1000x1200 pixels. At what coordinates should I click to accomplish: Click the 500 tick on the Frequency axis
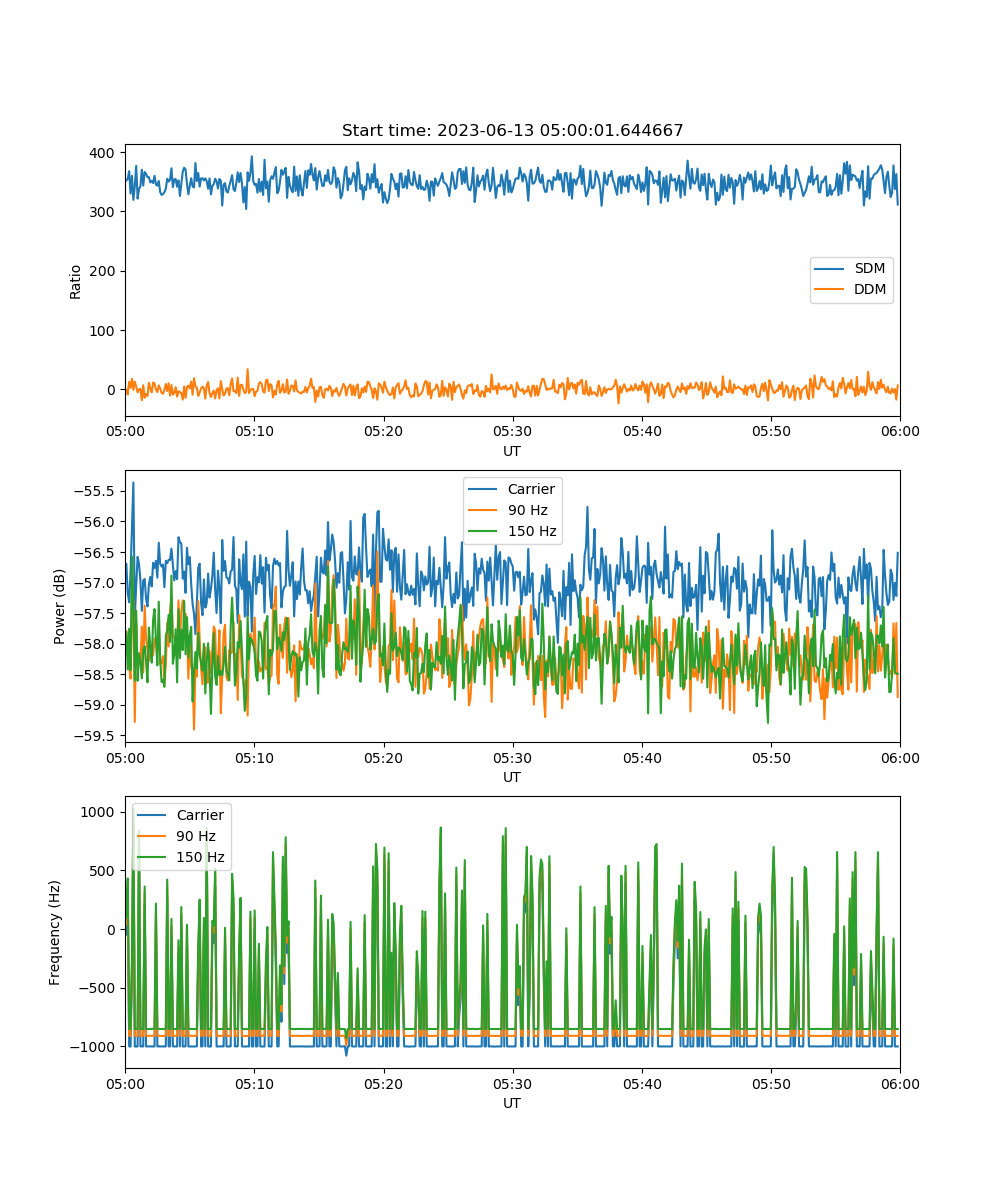(x=104, y=871)
